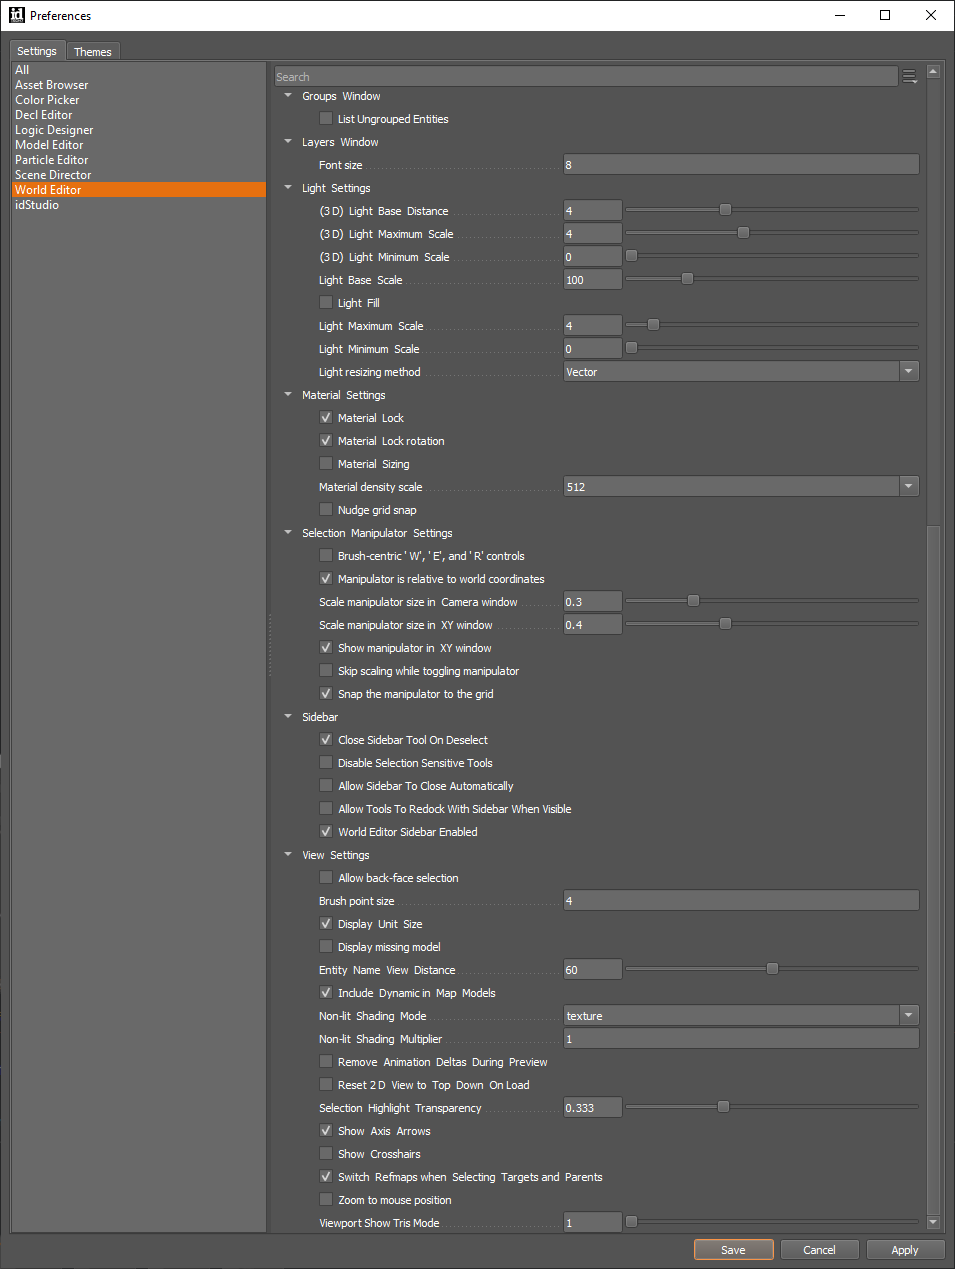
Task: Click the idStudio app icon in title bar
Action: (x=16, y=15)
